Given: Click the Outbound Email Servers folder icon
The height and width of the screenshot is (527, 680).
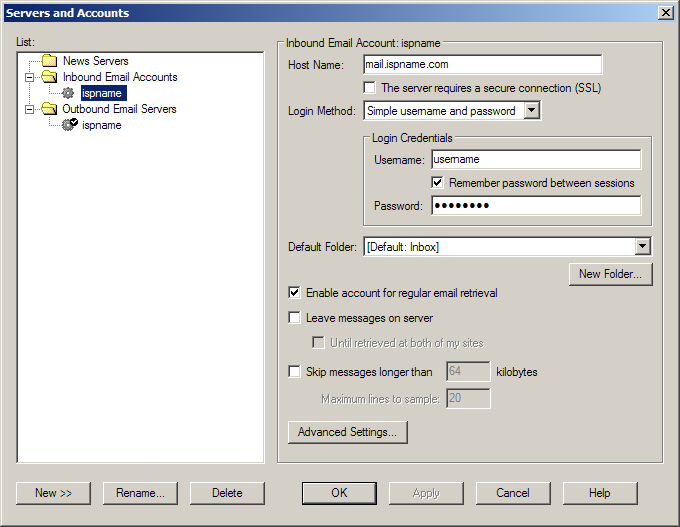Looking at the screenshot, I should [50, 109].
